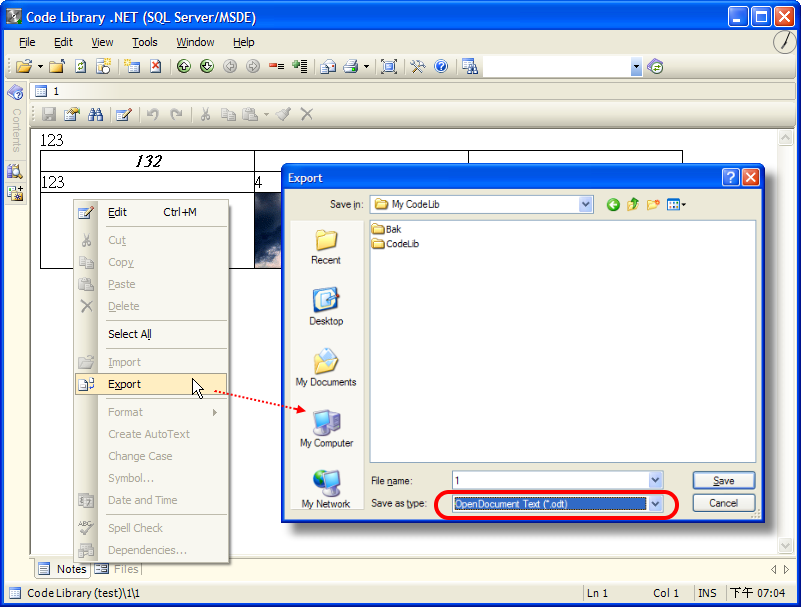Choose Export from the context menu
Image resolution: width=801 pixels, height=607 pixels.
pos(151,384)
